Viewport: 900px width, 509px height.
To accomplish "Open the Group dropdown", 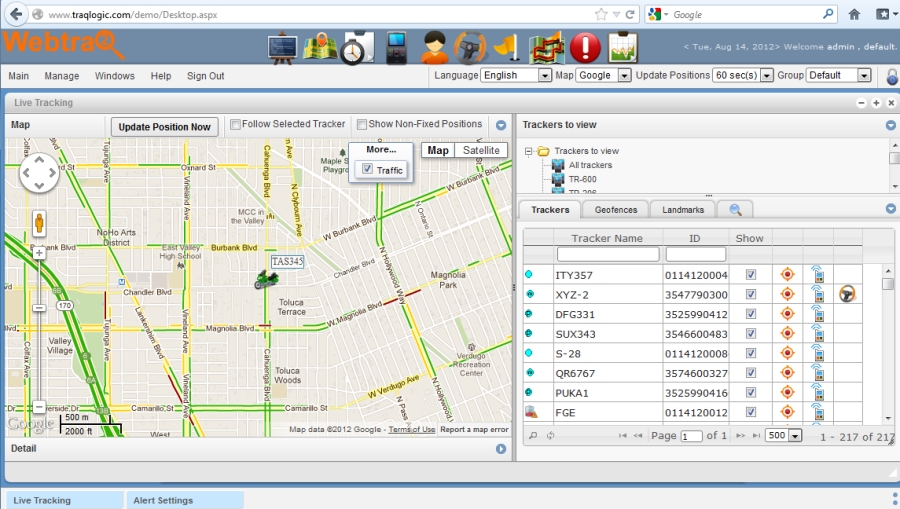I will point(839,75).
